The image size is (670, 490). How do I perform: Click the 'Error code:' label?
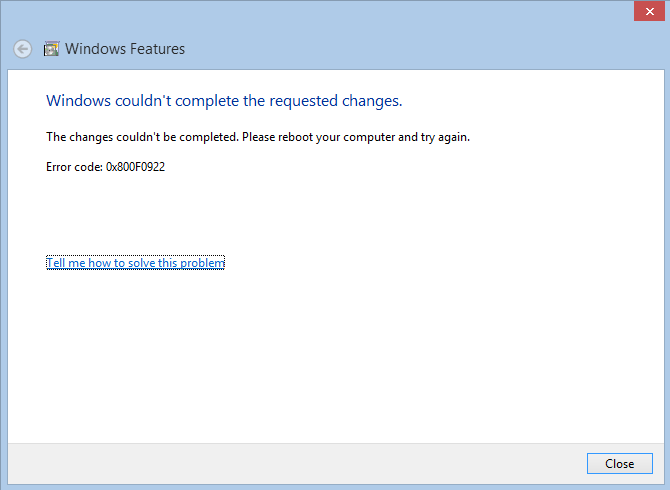point(74,167)
